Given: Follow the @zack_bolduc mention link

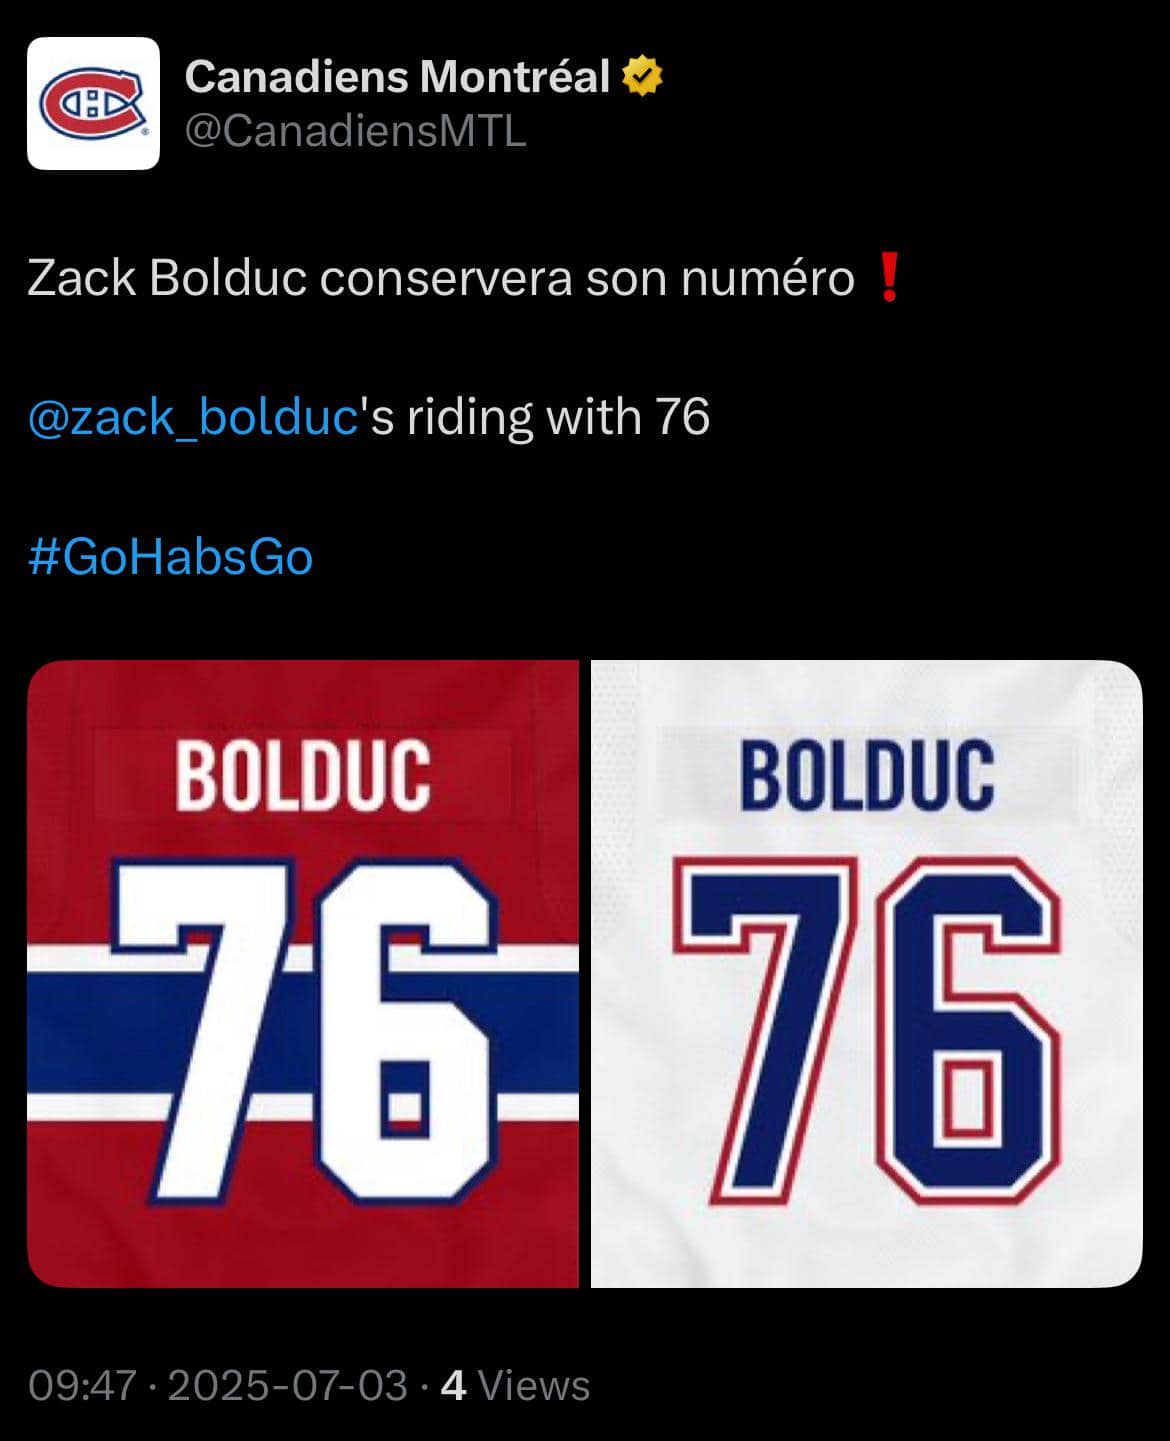Looking at the screenshot, I should click(193, 417).
